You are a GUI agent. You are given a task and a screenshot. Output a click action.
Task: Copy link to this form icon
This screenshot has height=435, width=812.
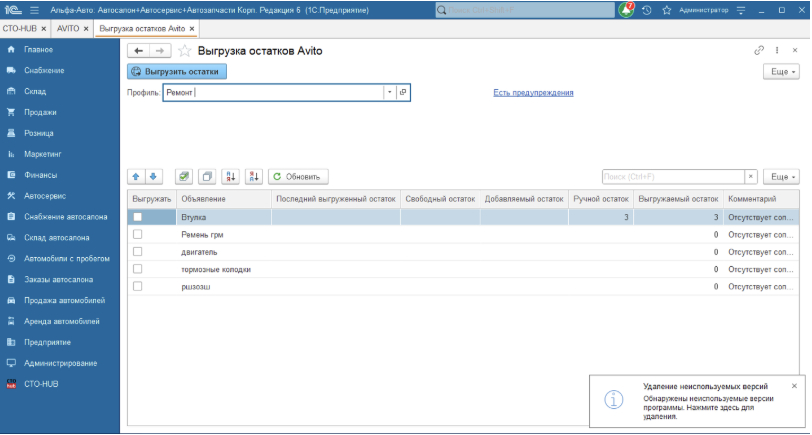click(x=759, y=50)
